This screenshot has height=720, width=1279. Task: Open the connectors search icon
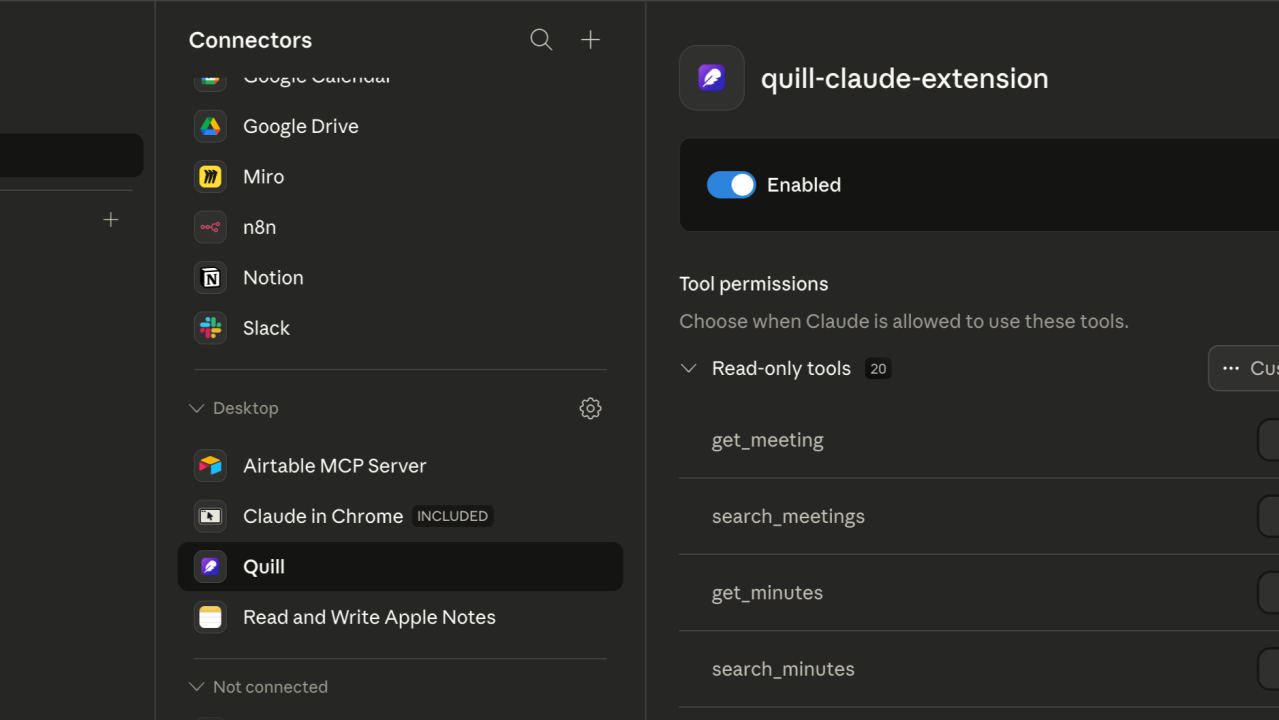click(541, 40)
